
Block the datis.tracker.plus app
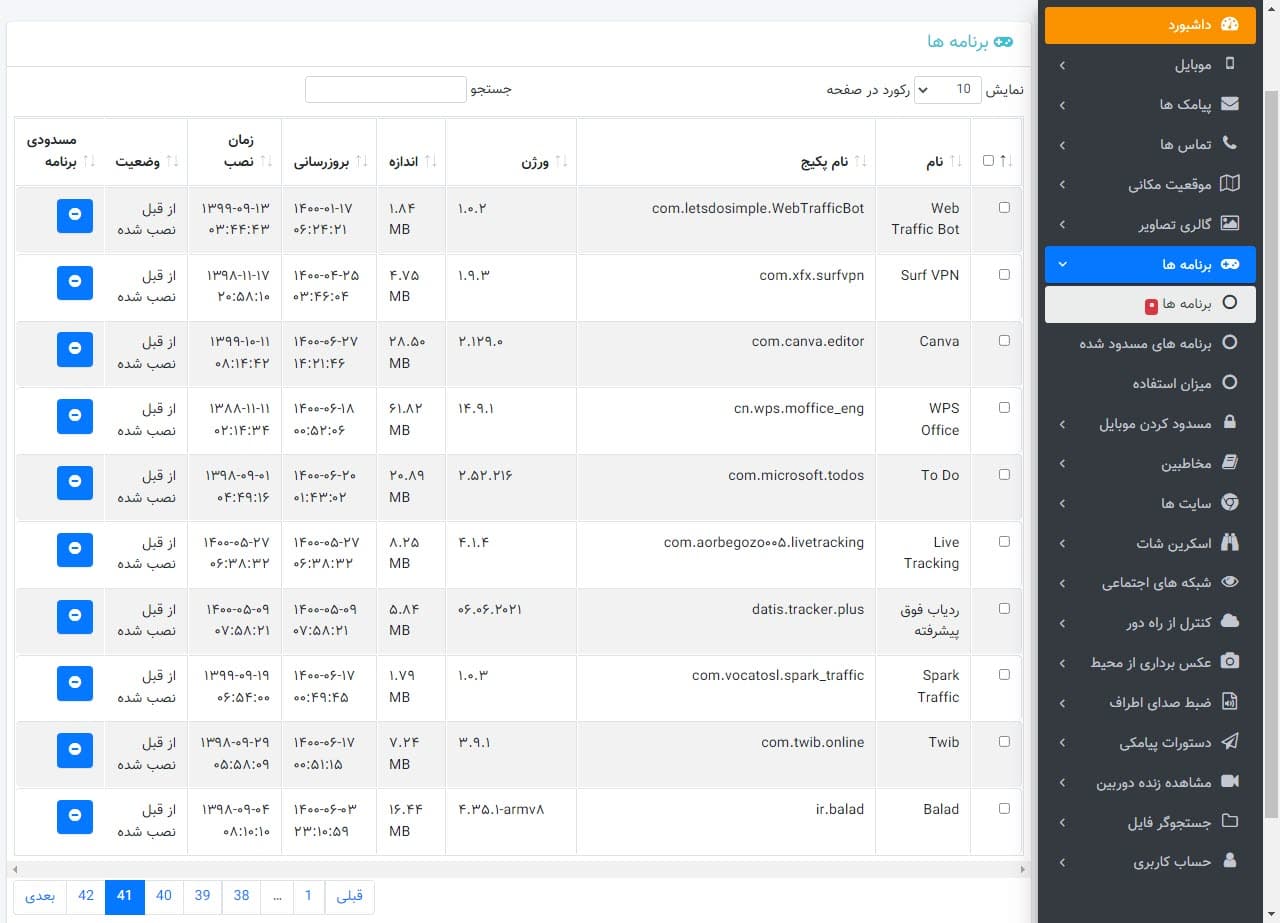(75, 616)
